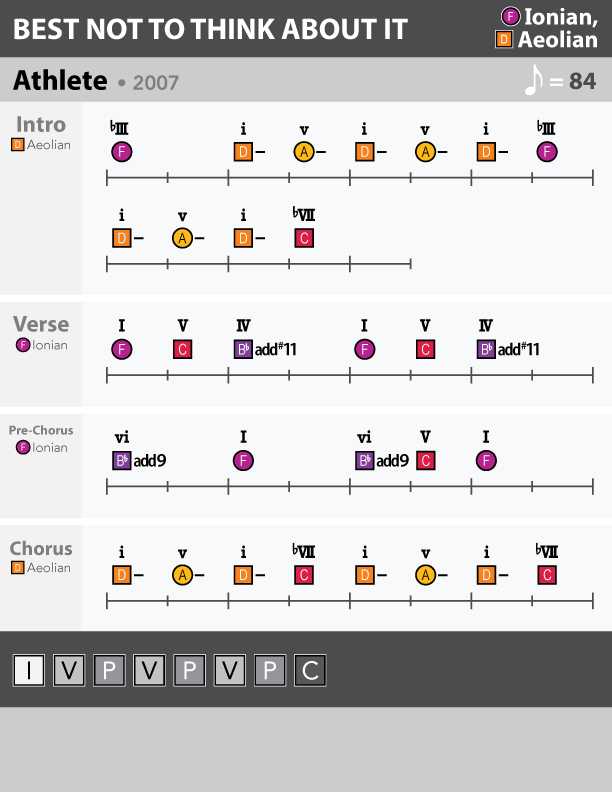Click the D Aeolian icon under Intro label
Viewport: 612px width, 792px height.
(18, 145)
